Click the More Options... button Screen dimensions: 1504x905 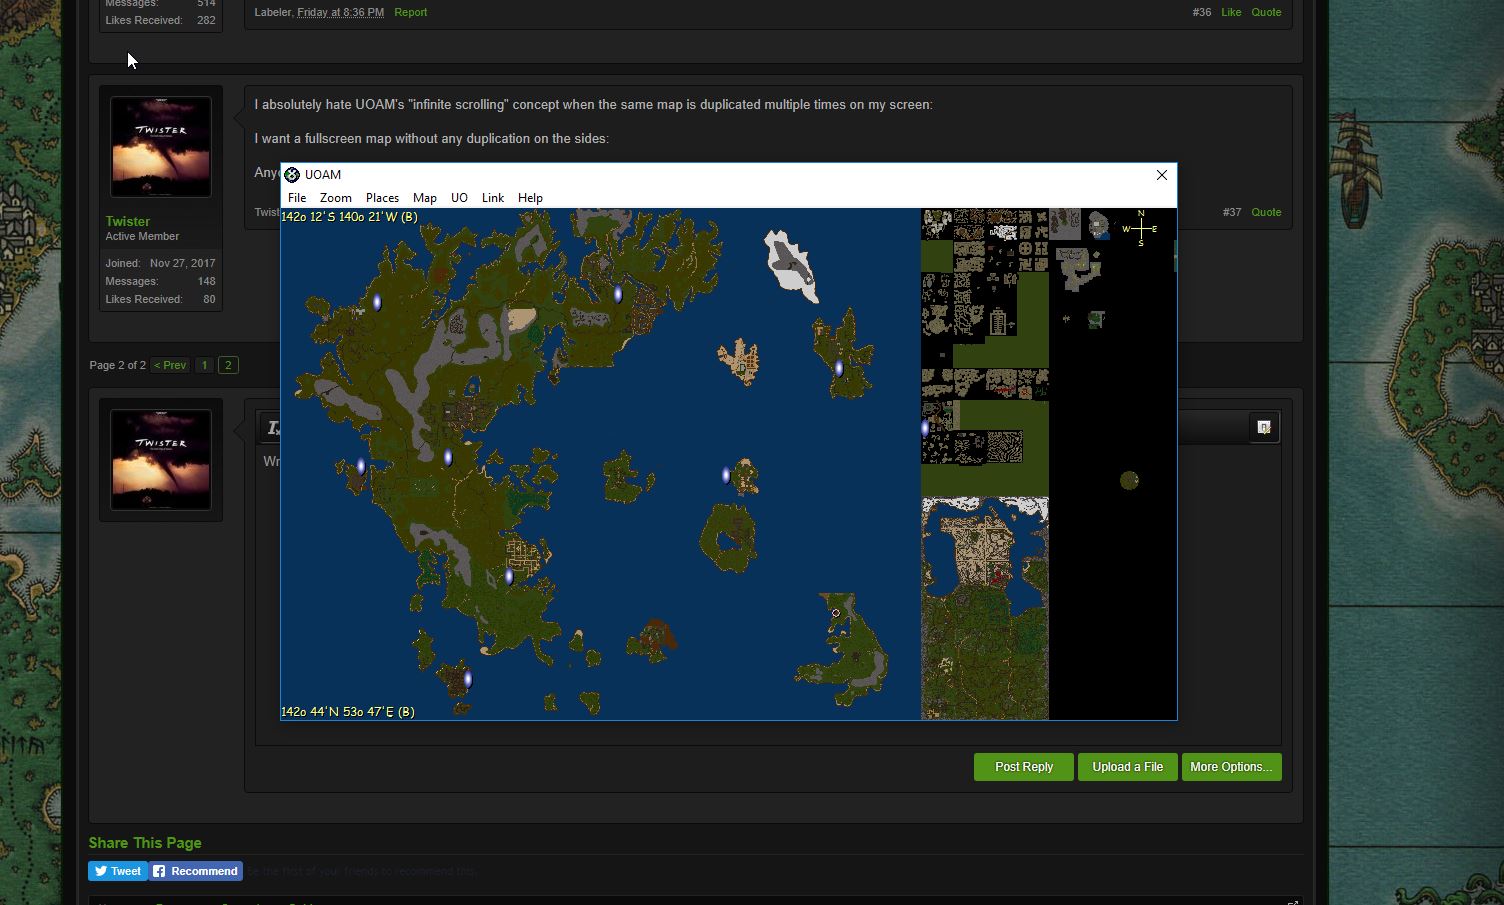pyautogui.click(x=1231, y=767)
